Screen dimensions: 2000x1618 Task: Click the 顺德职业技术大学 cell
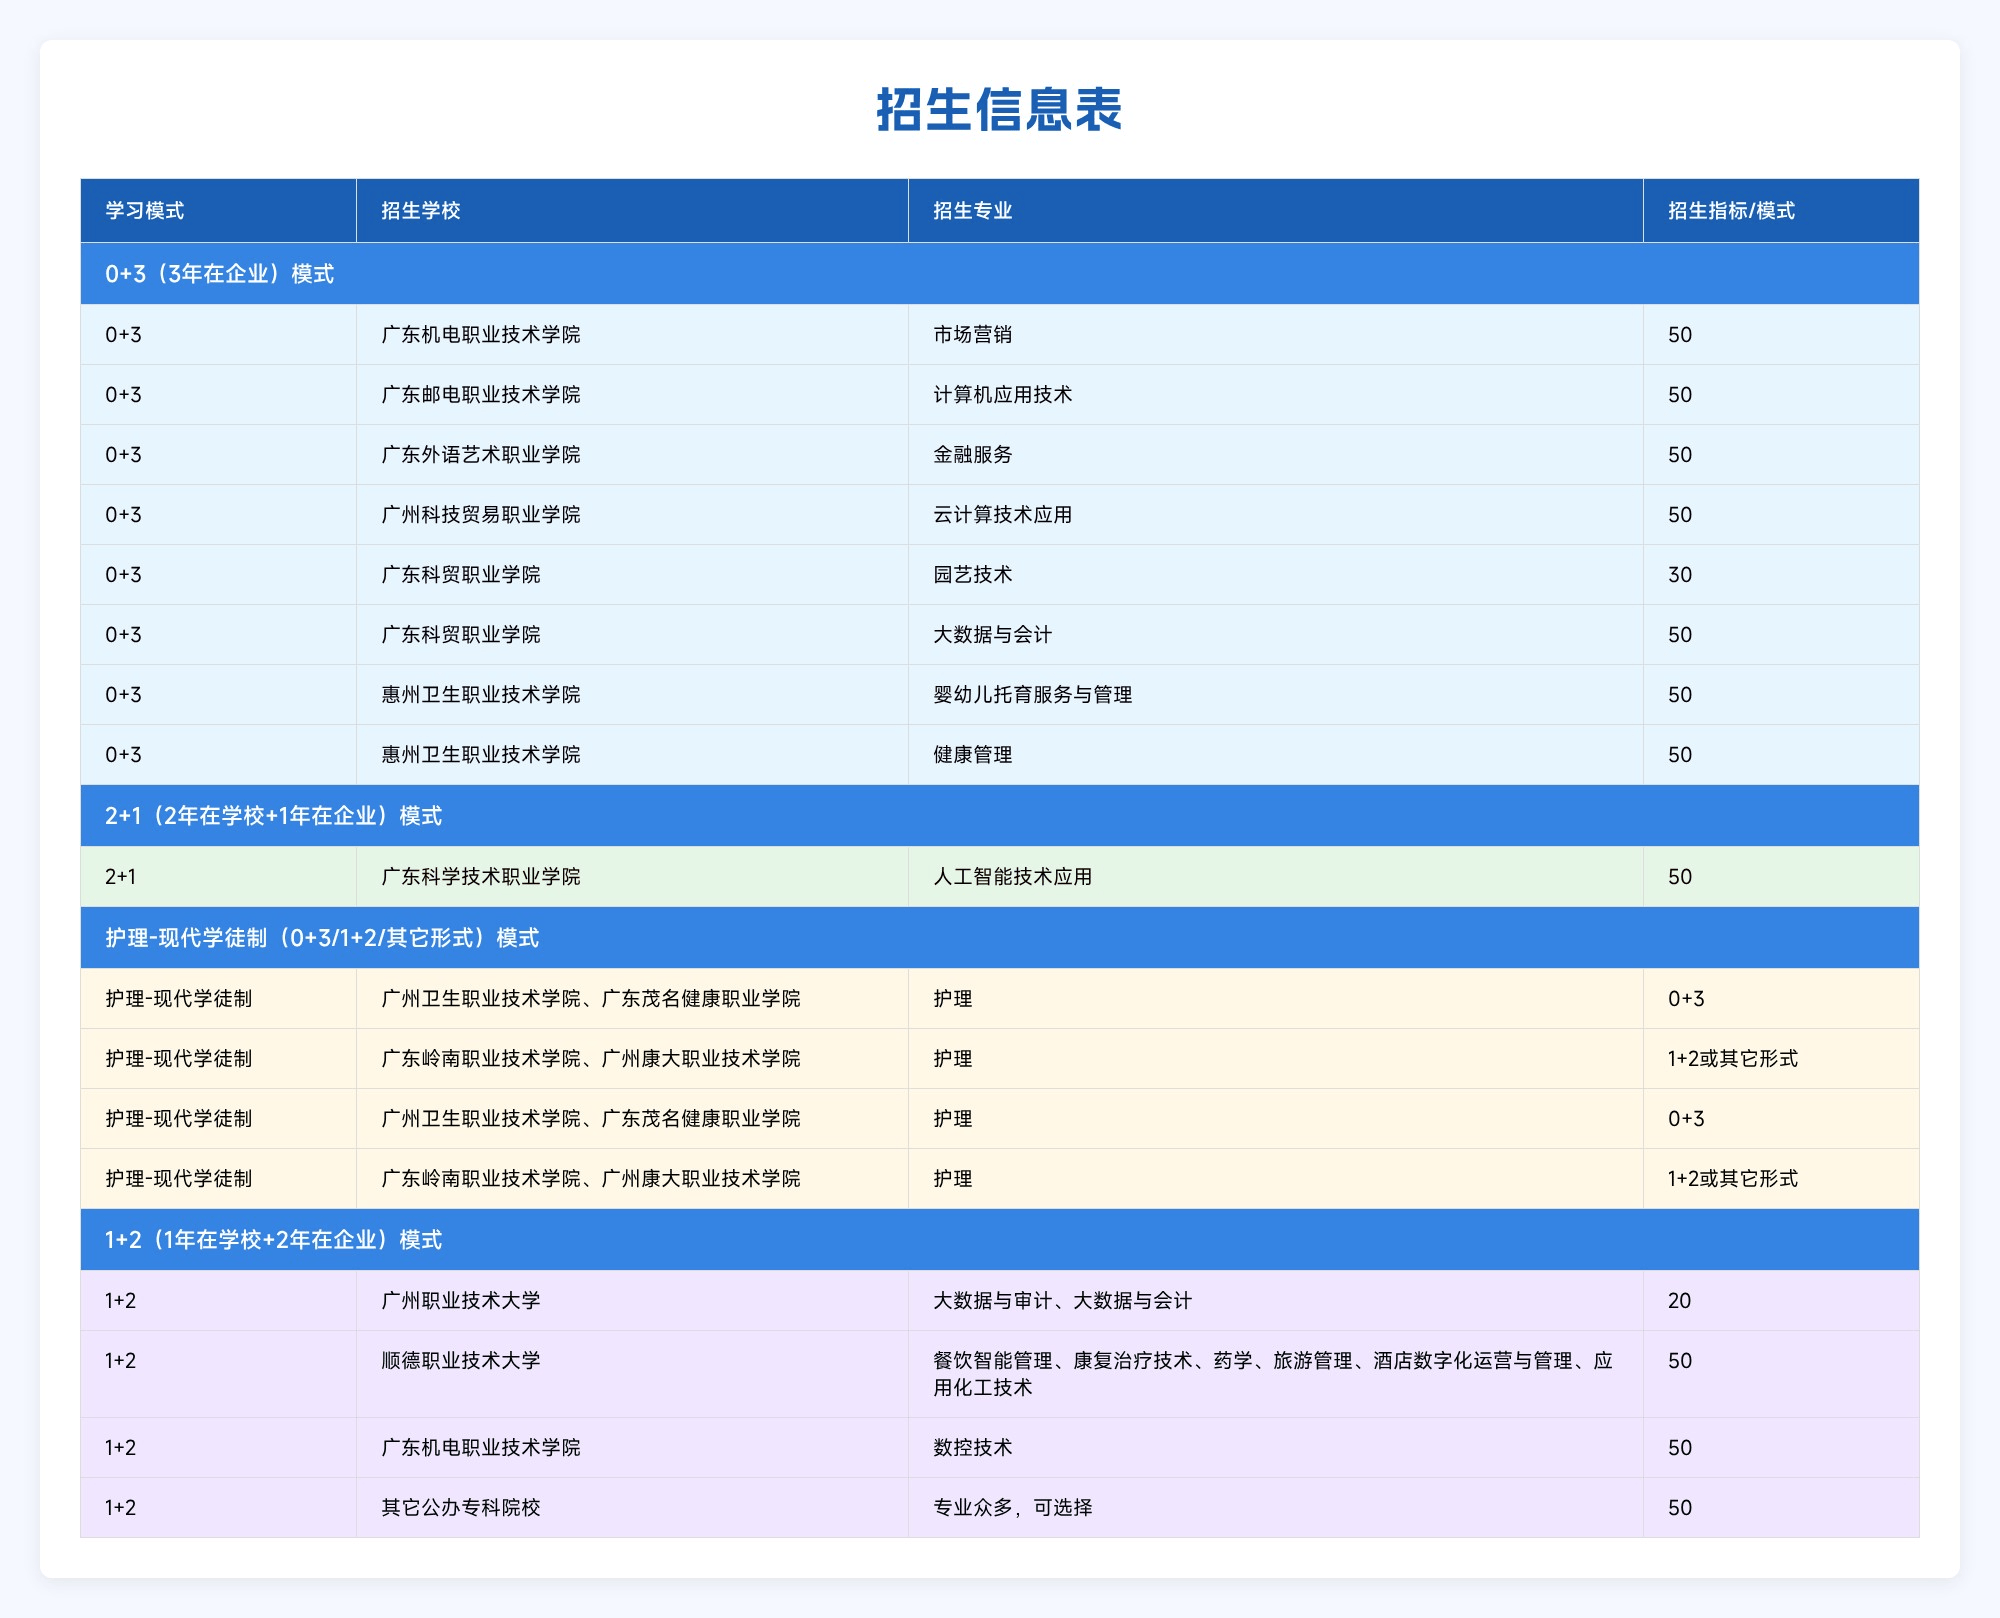632,1374
